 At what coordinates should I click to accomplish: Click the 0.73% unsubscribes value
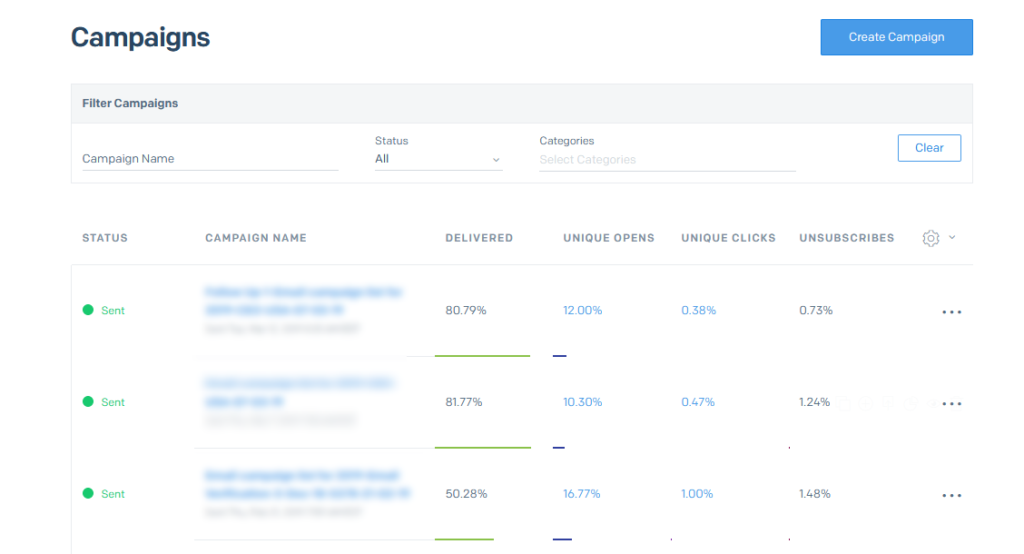(x=816, y=310)
